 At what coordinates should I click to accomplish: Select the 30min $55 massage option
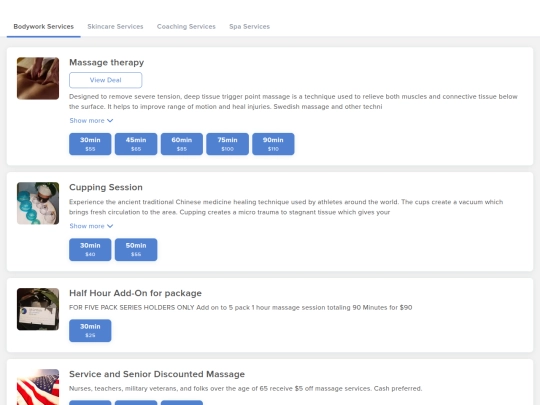90,144
